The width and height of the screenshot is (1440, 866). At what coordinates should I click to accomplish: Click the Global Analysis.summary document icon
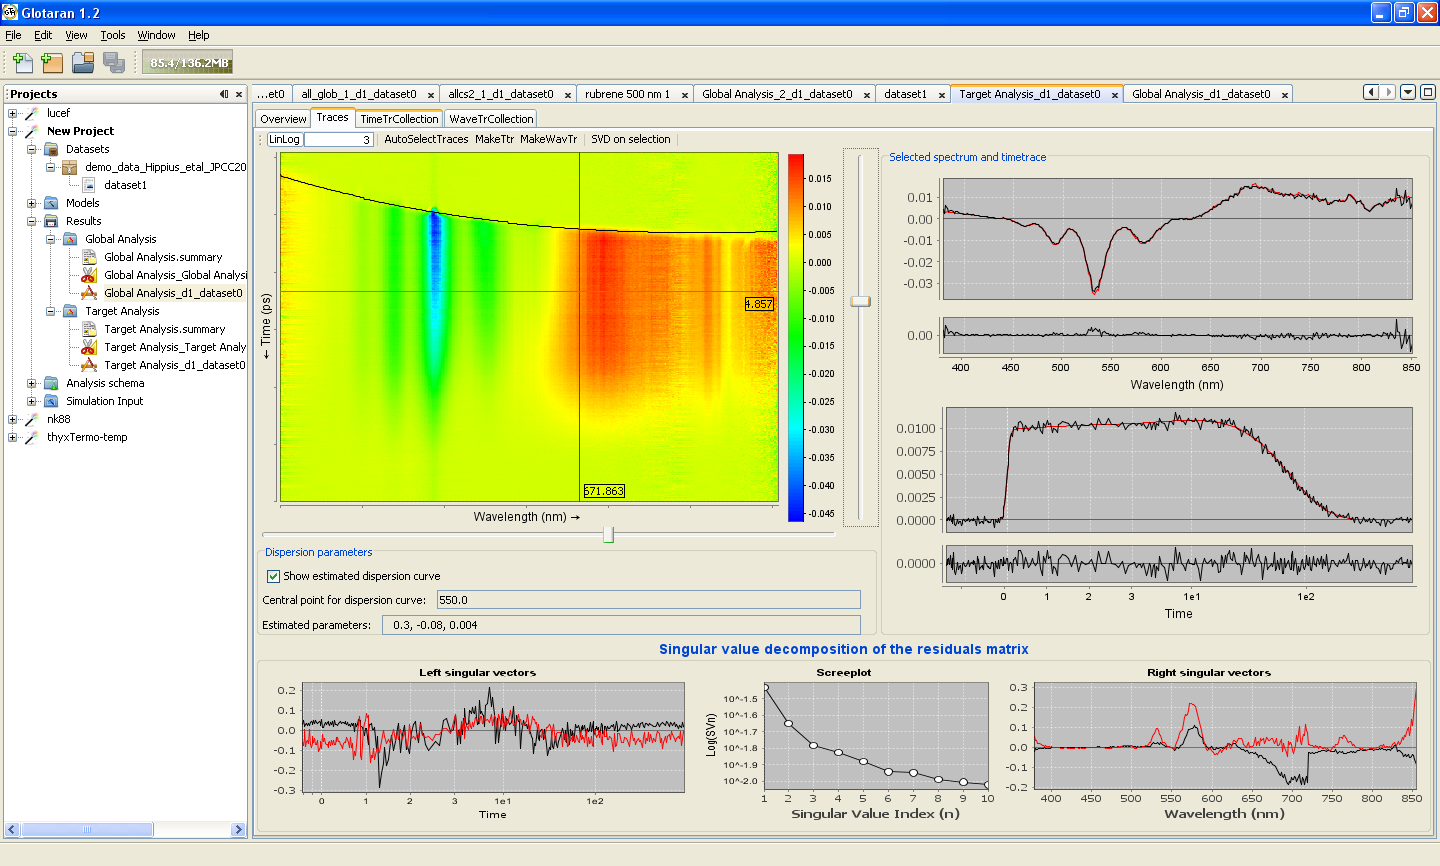[89, 257]
